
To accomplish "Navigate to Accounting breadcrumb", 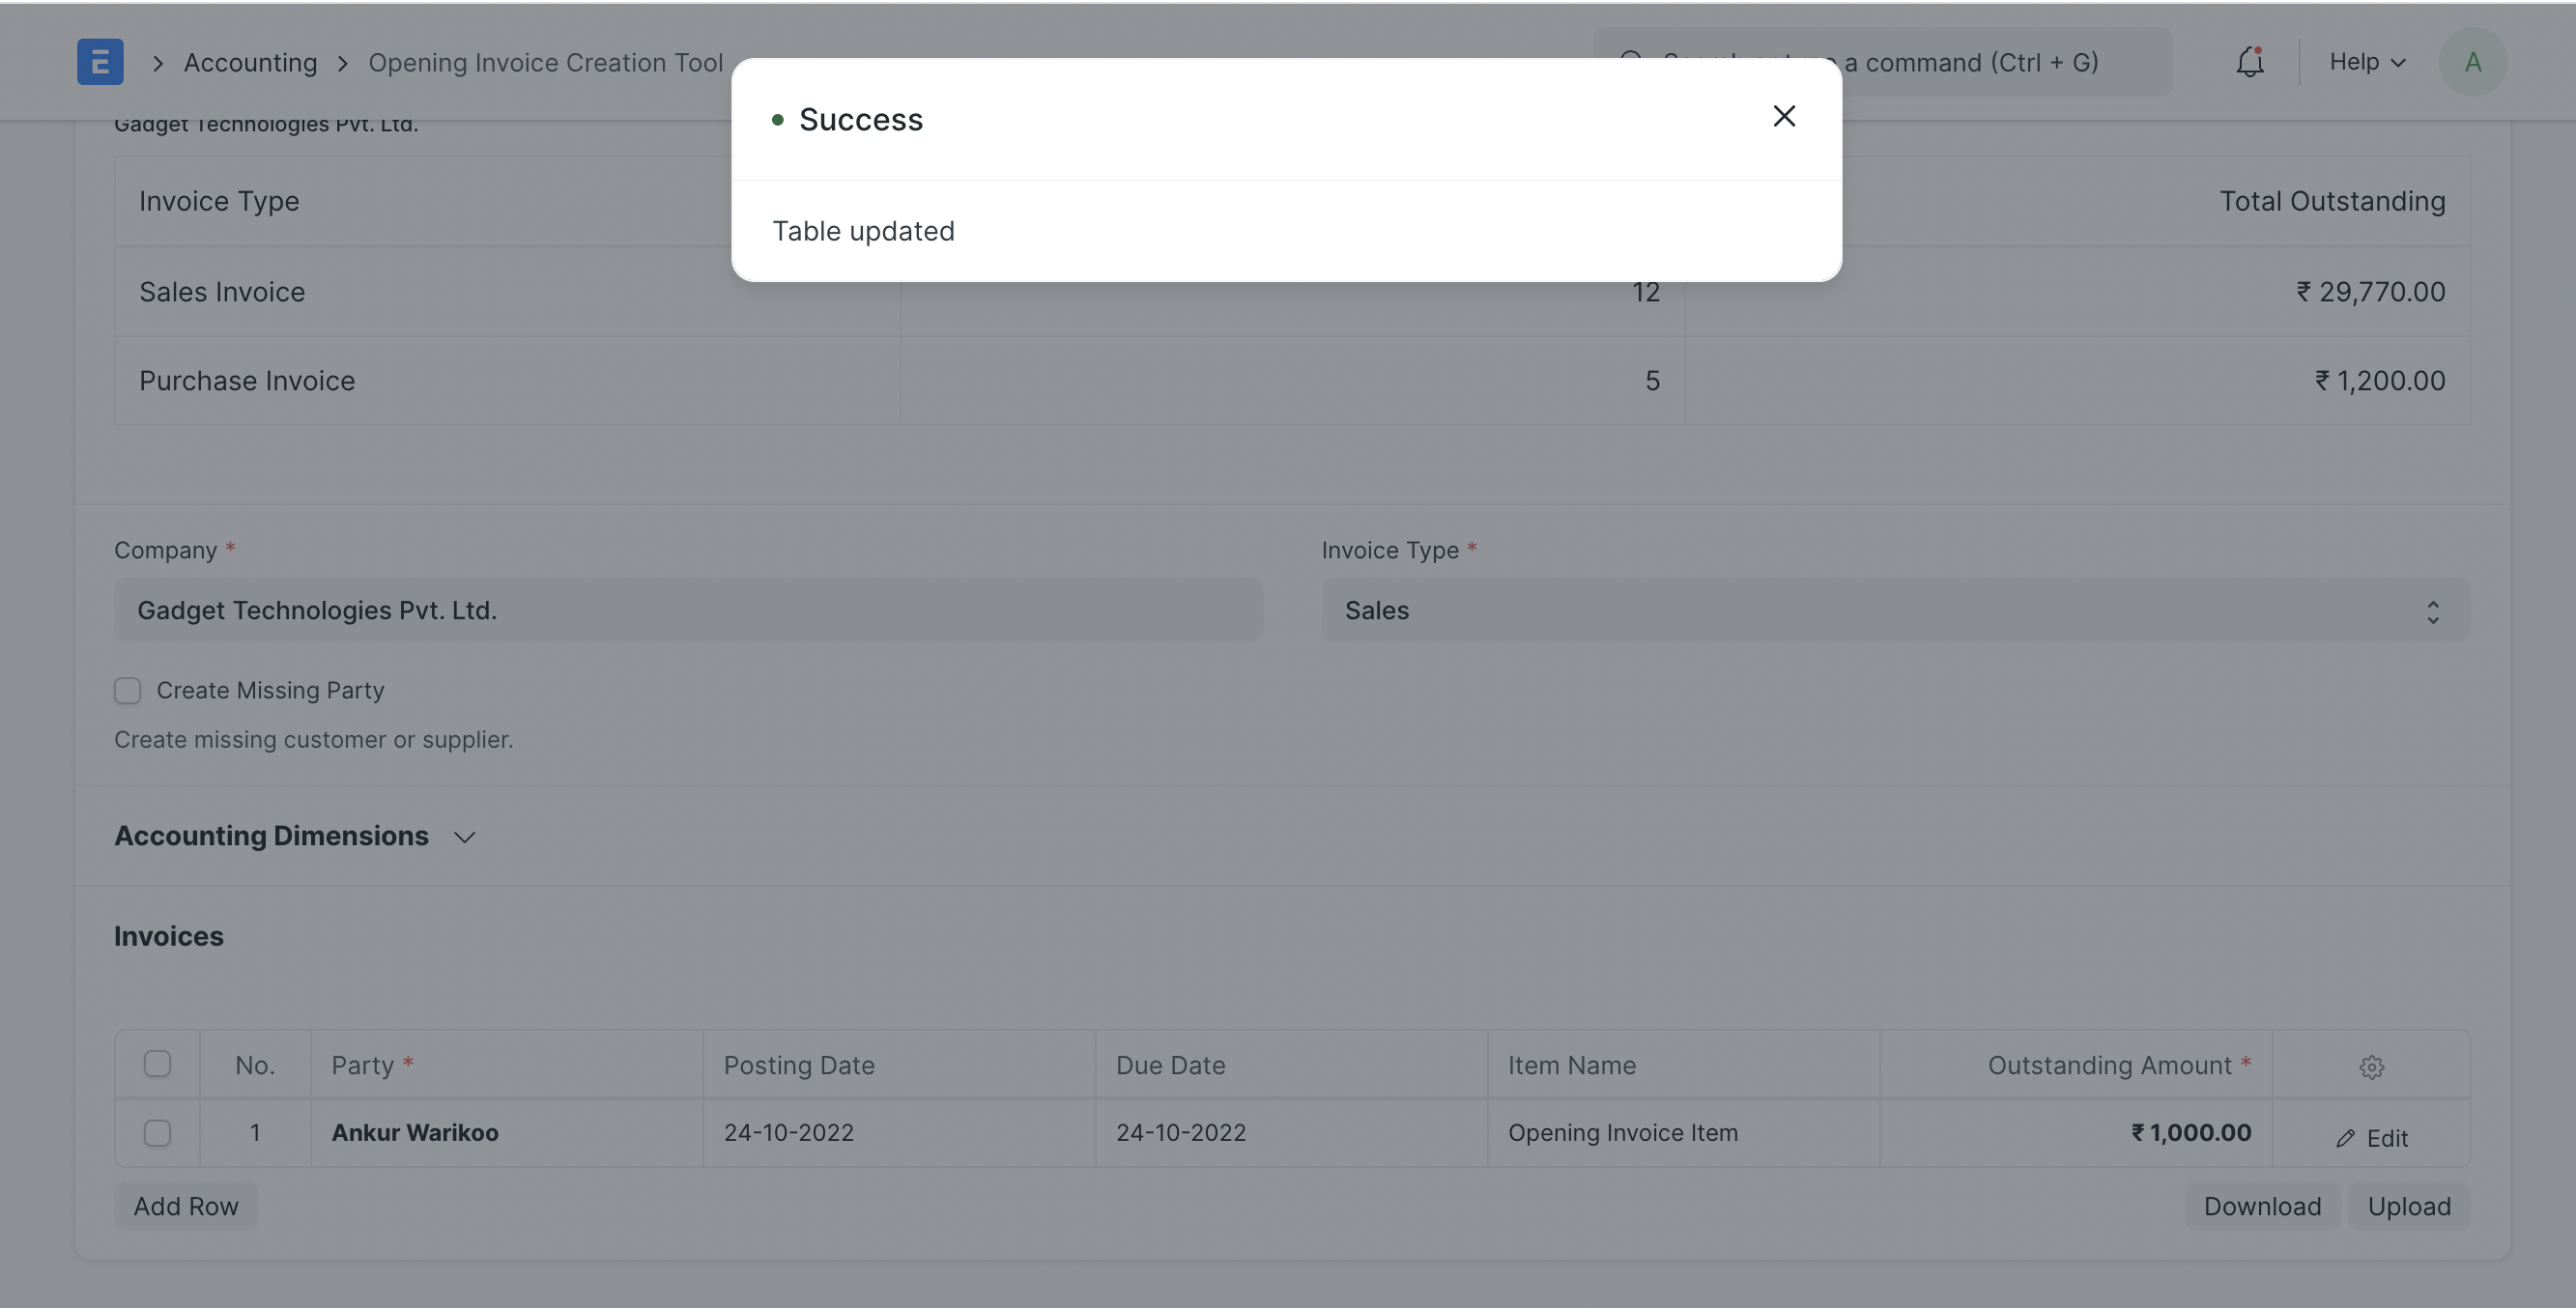I will tap(250, 62).
